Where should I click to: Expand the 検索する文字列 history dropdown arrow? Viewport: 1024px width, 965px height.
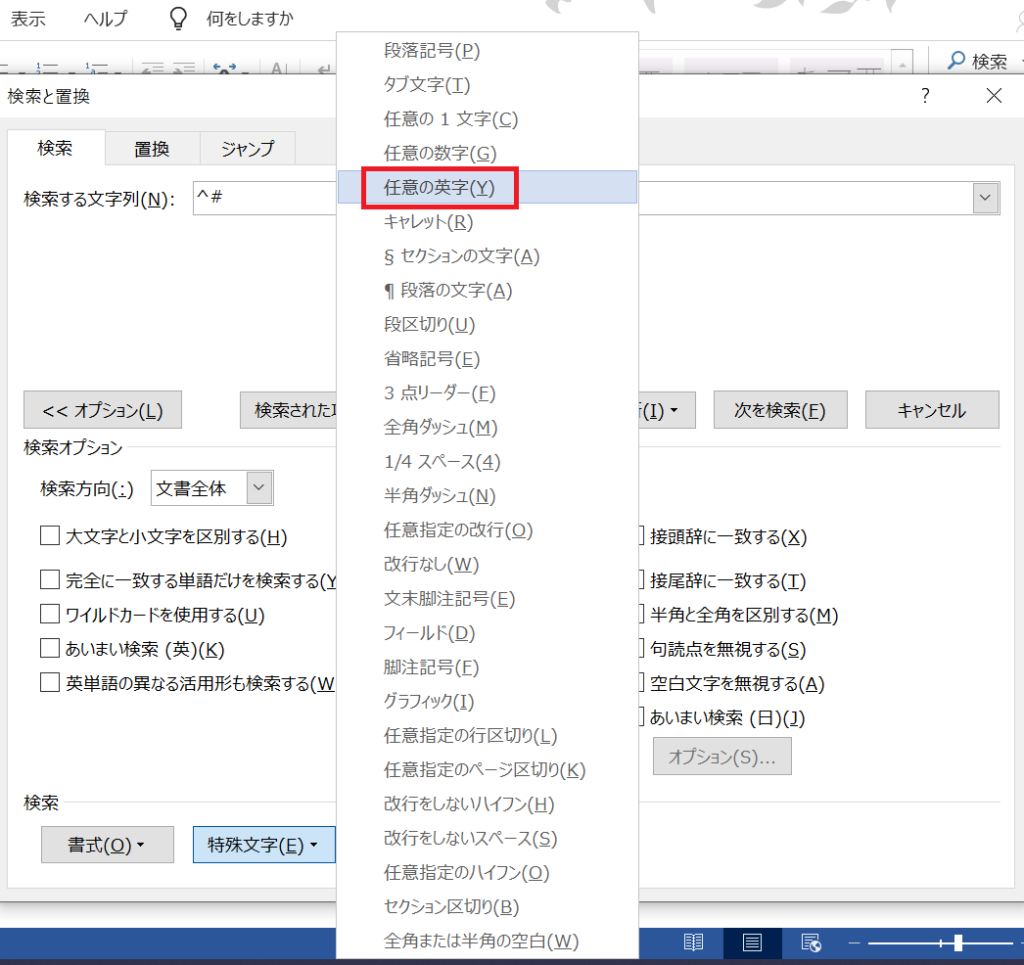pyautogui.click(x=986, y=198)
